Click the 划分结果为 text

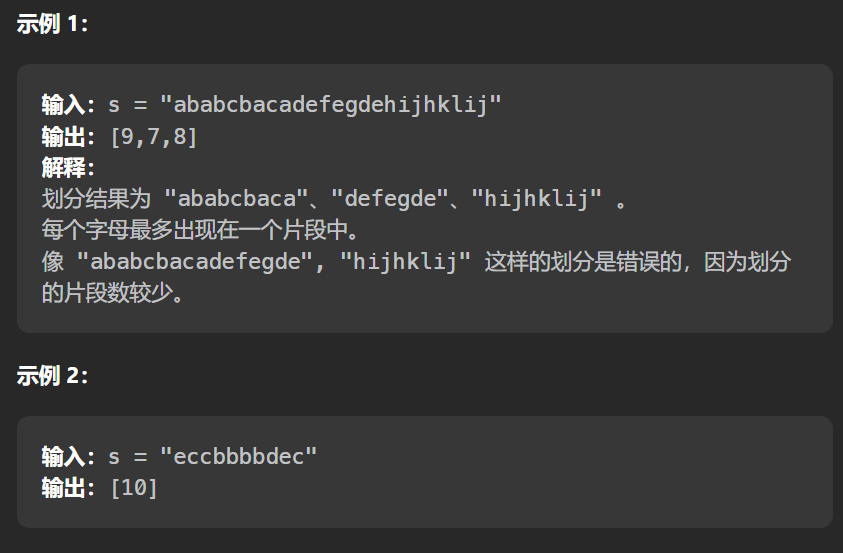96,198
